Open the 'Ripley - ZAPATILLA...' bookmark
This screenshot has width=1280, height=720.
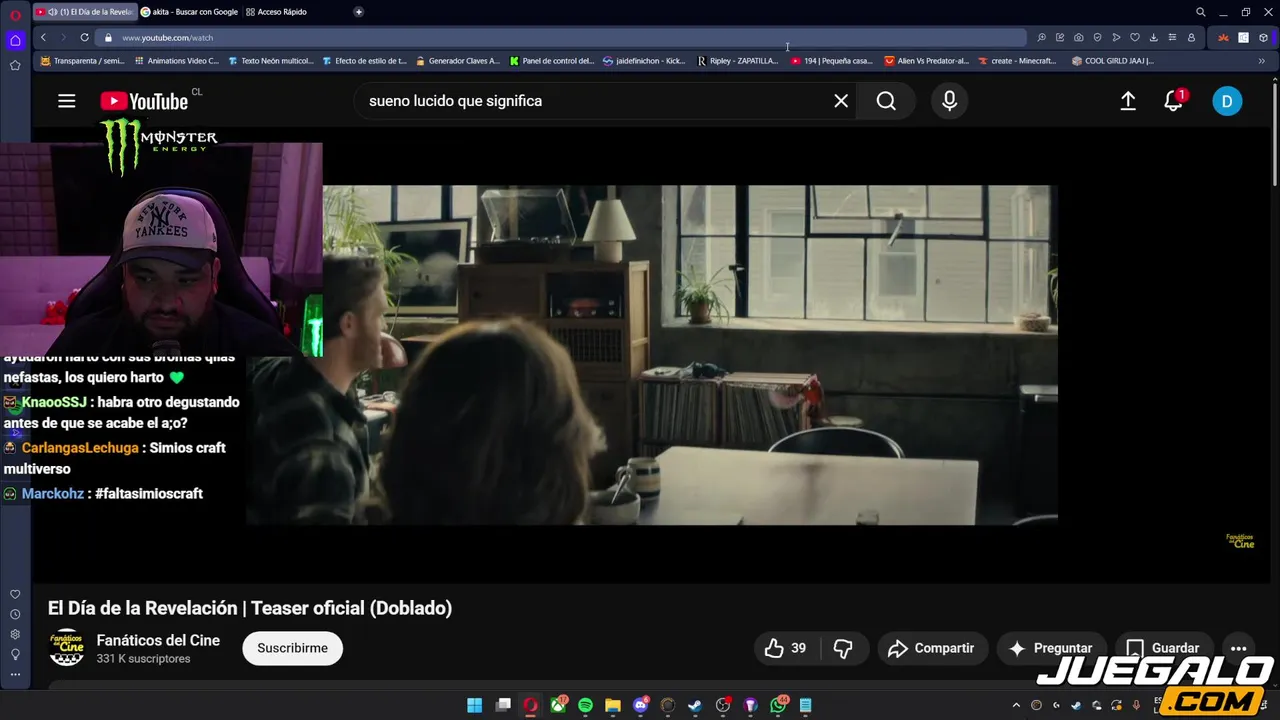click(737, 61)
